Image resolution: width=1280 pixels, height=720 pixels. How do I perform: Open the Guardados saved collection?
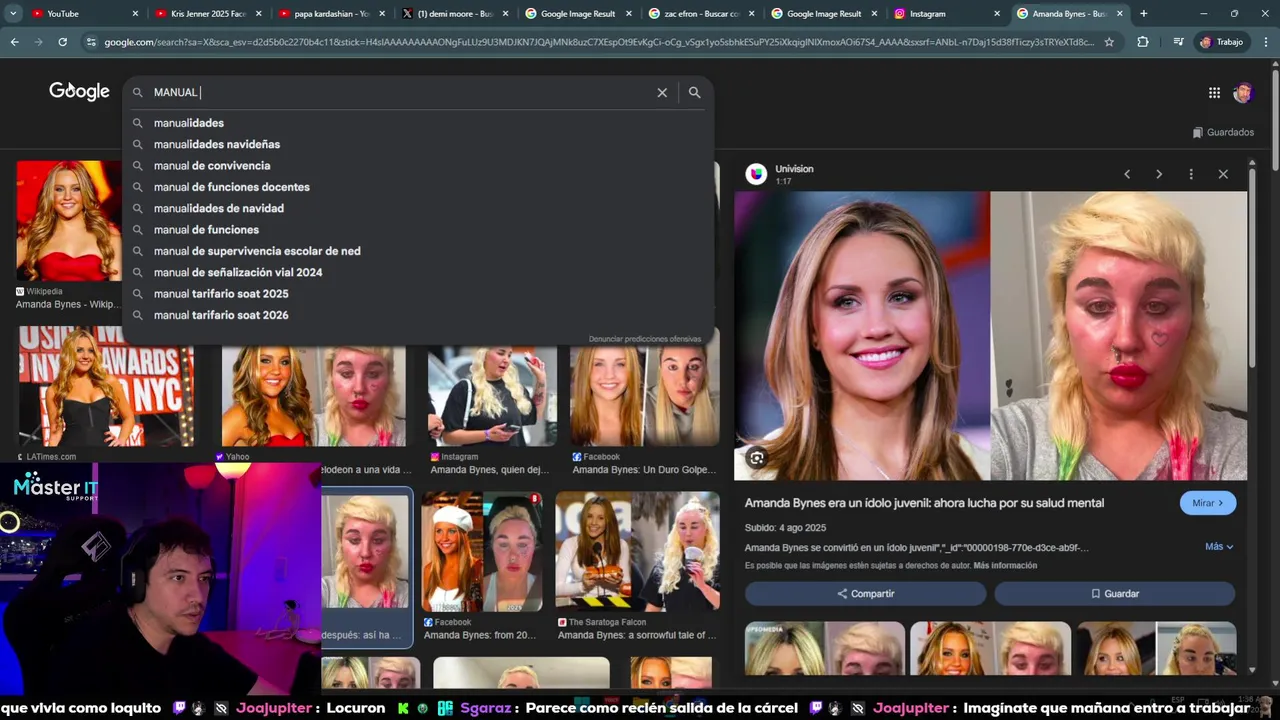[1223, 132]
